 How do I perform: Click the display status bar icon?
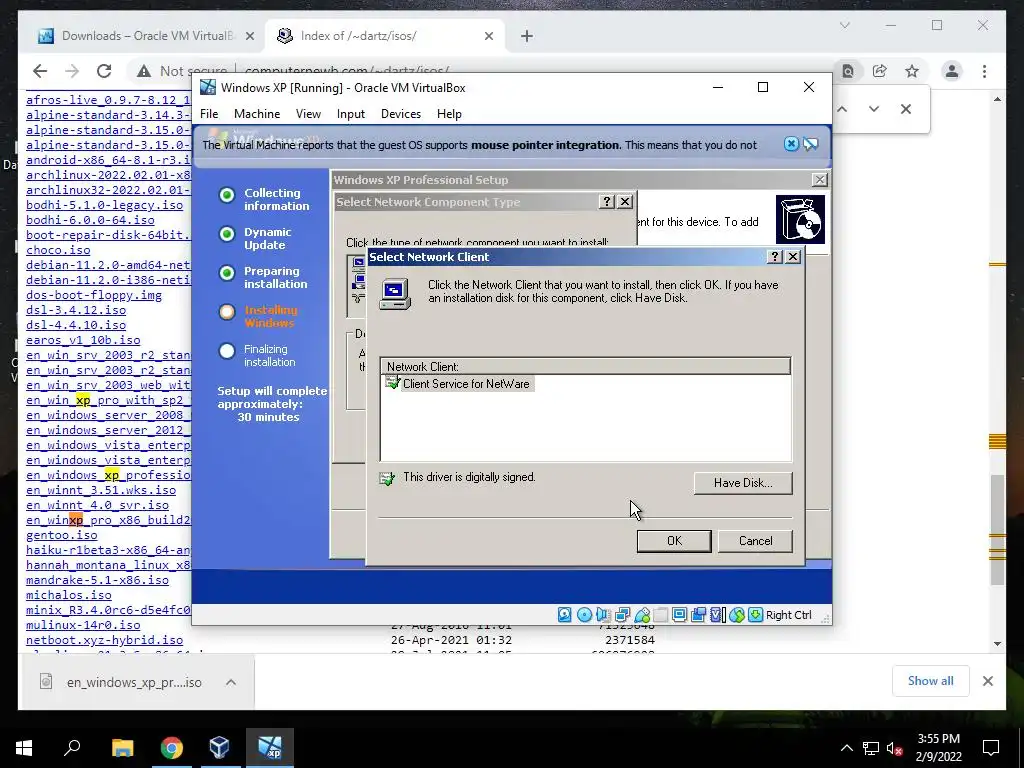pos(679,615)
